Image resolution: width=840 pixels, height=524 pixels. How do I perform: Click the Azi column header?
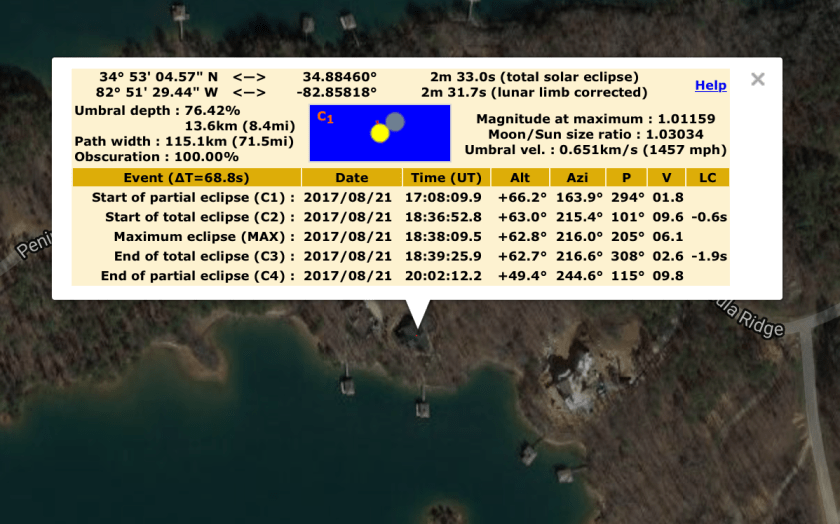click(577, 177)
